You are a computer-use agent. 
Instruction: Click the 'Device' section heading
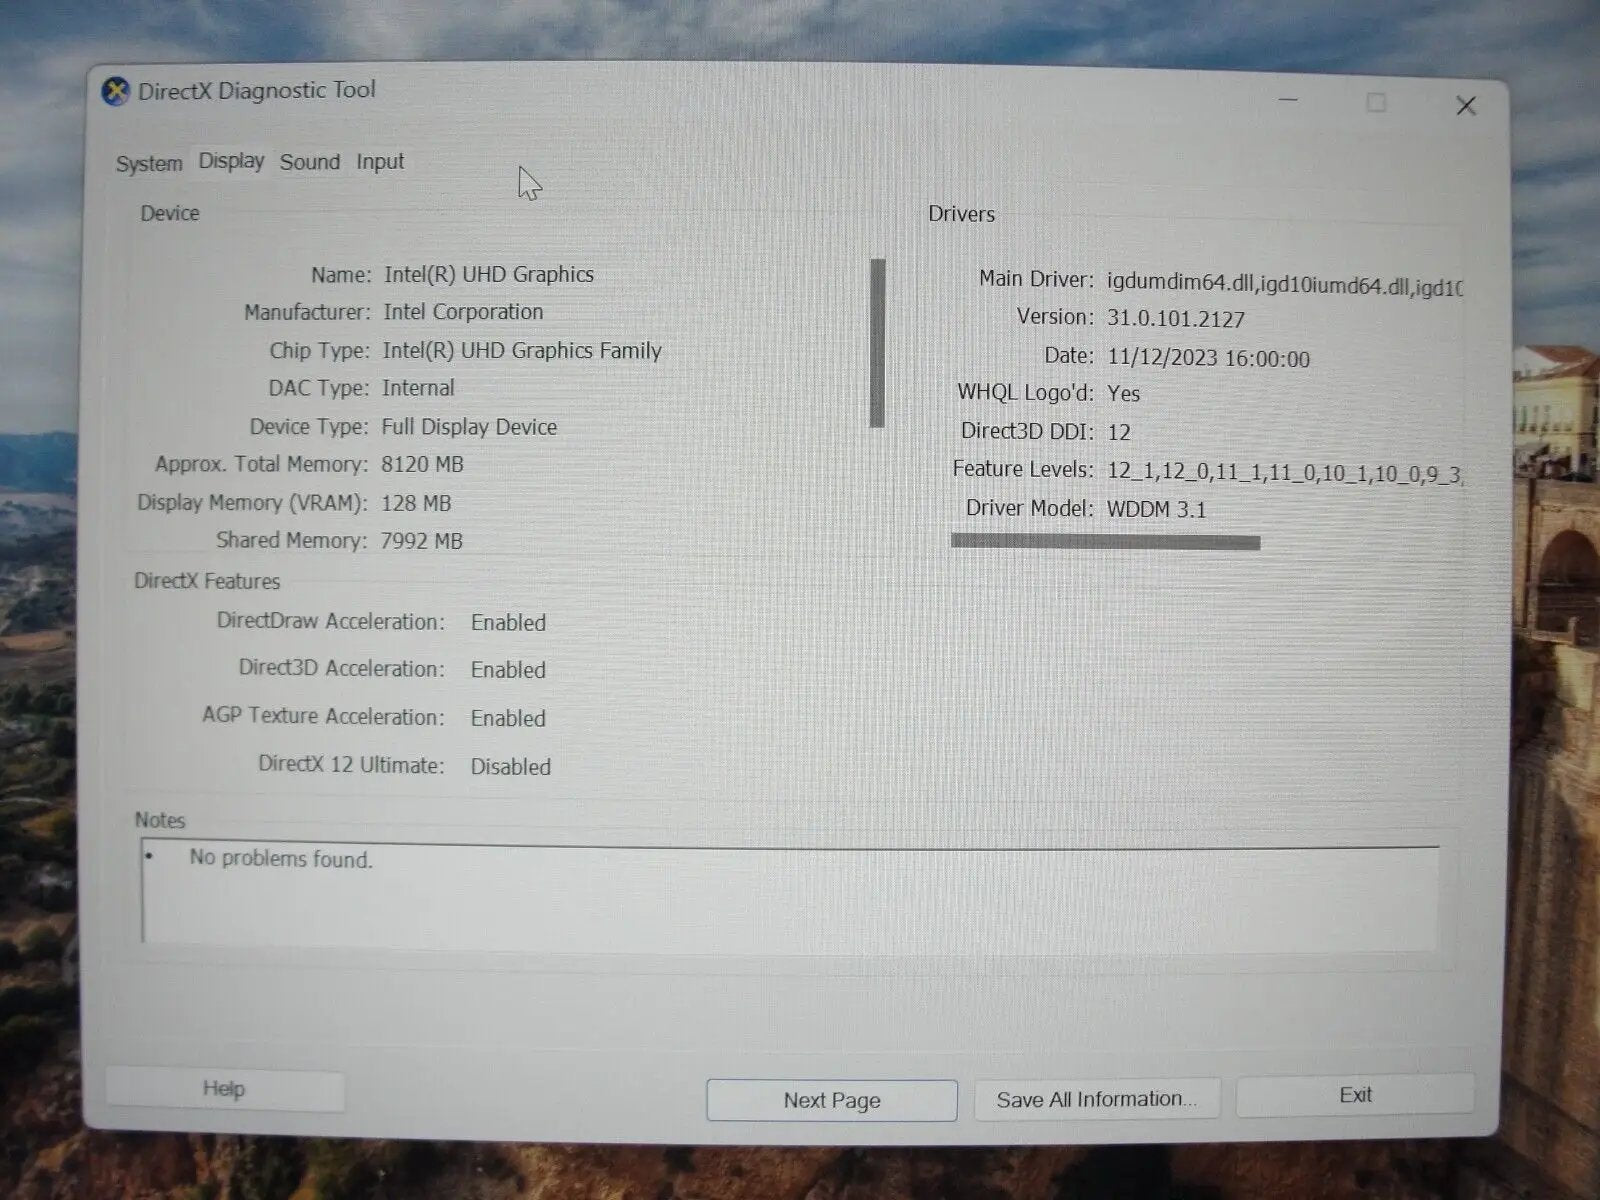[x=170, y=213]
